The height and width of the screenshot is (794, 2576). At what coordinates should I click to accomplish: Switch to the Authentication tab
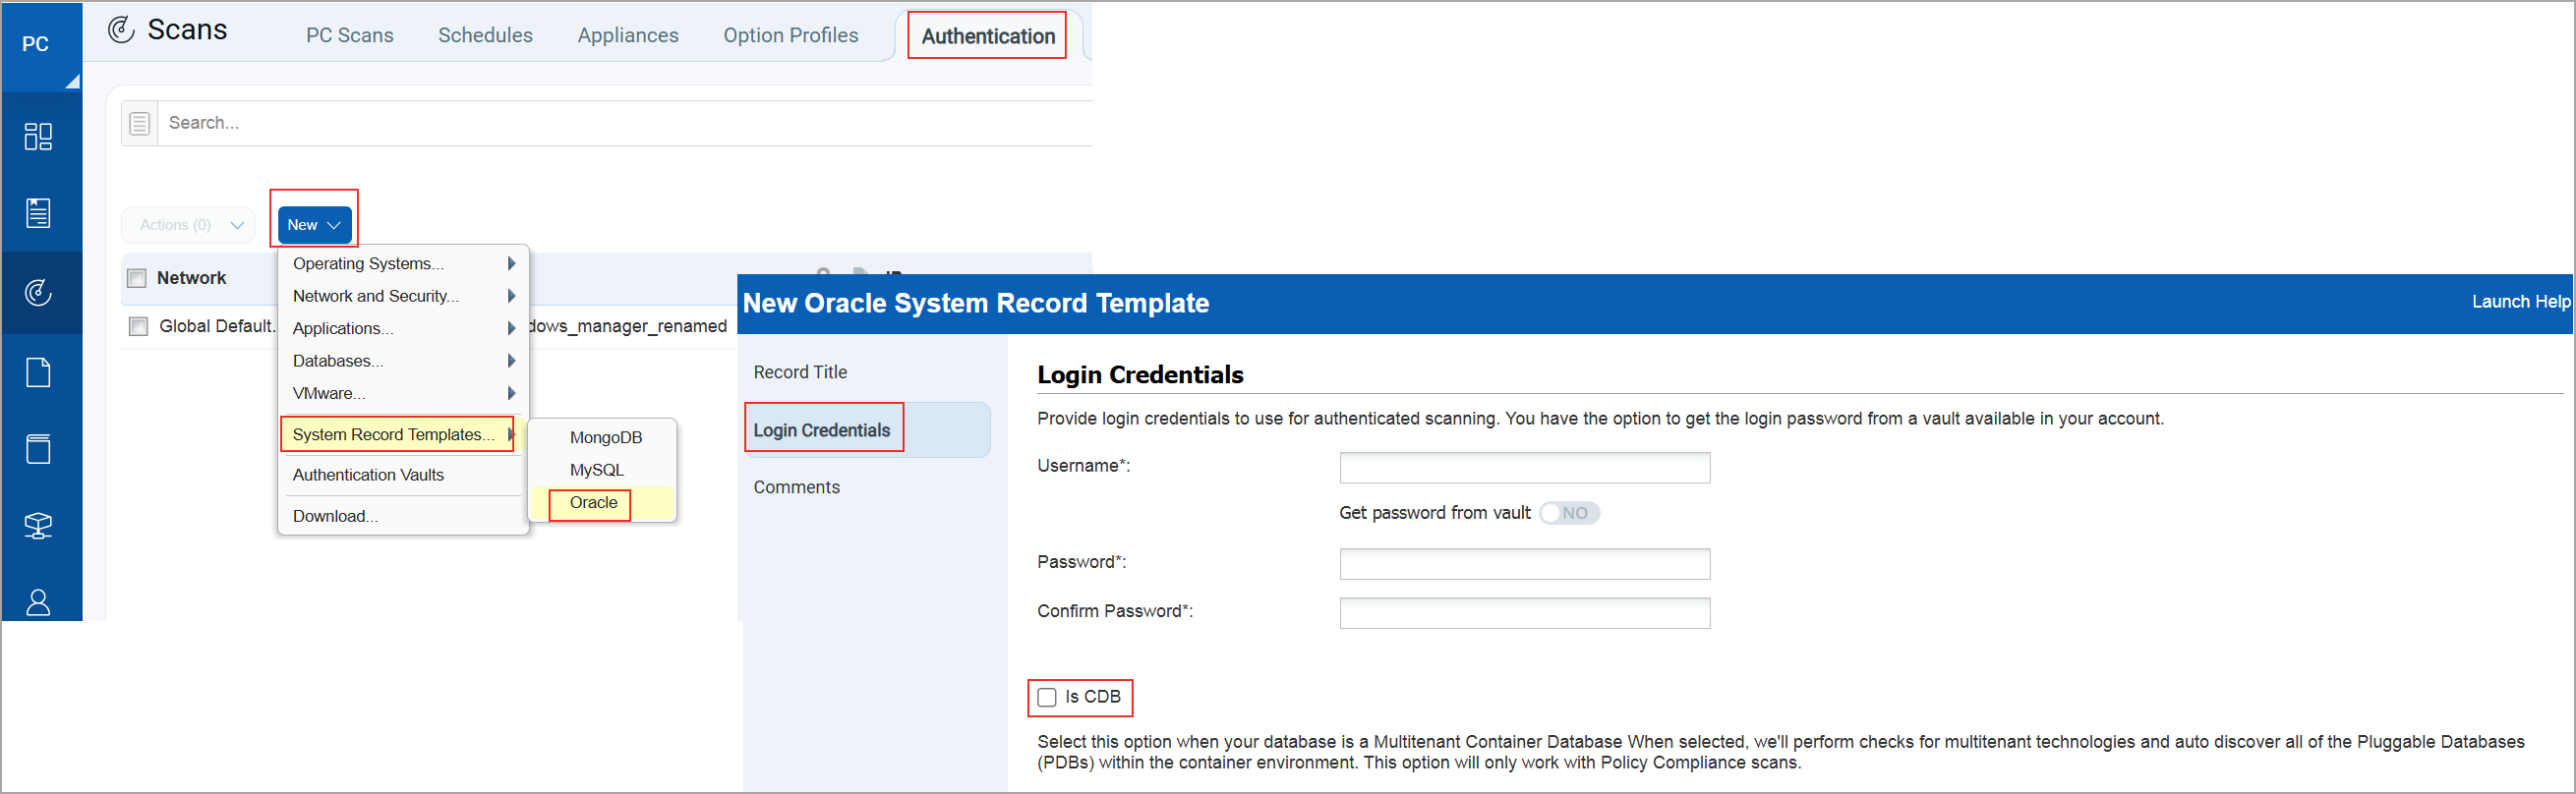(x=987, y=35)
